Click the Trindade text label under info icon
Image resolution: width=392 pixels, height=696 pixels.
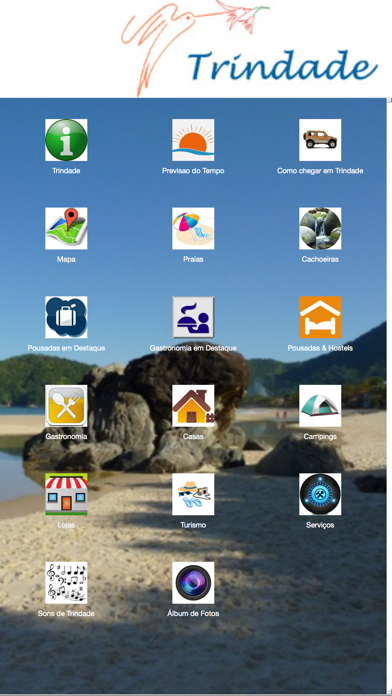[66, 170]
